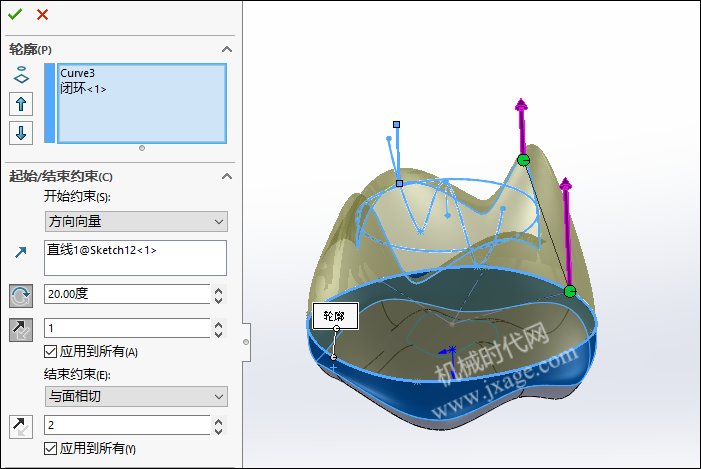Click the direction vector arrow icon
The height and width of the screenshot is (469, 701).
tap(21, 253)
